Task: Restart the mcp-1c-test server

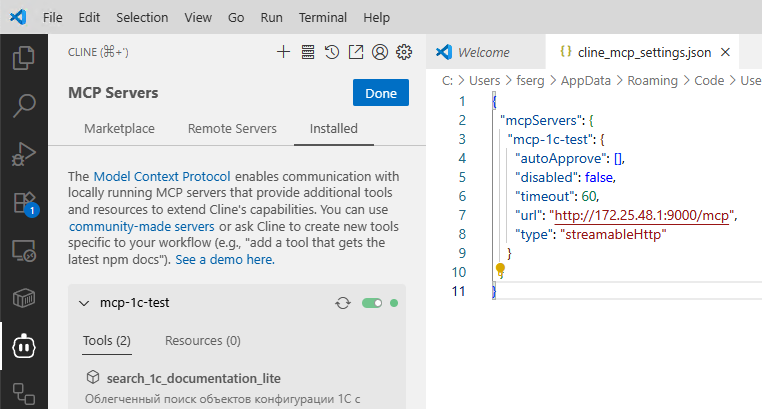Action: (343, 303)
